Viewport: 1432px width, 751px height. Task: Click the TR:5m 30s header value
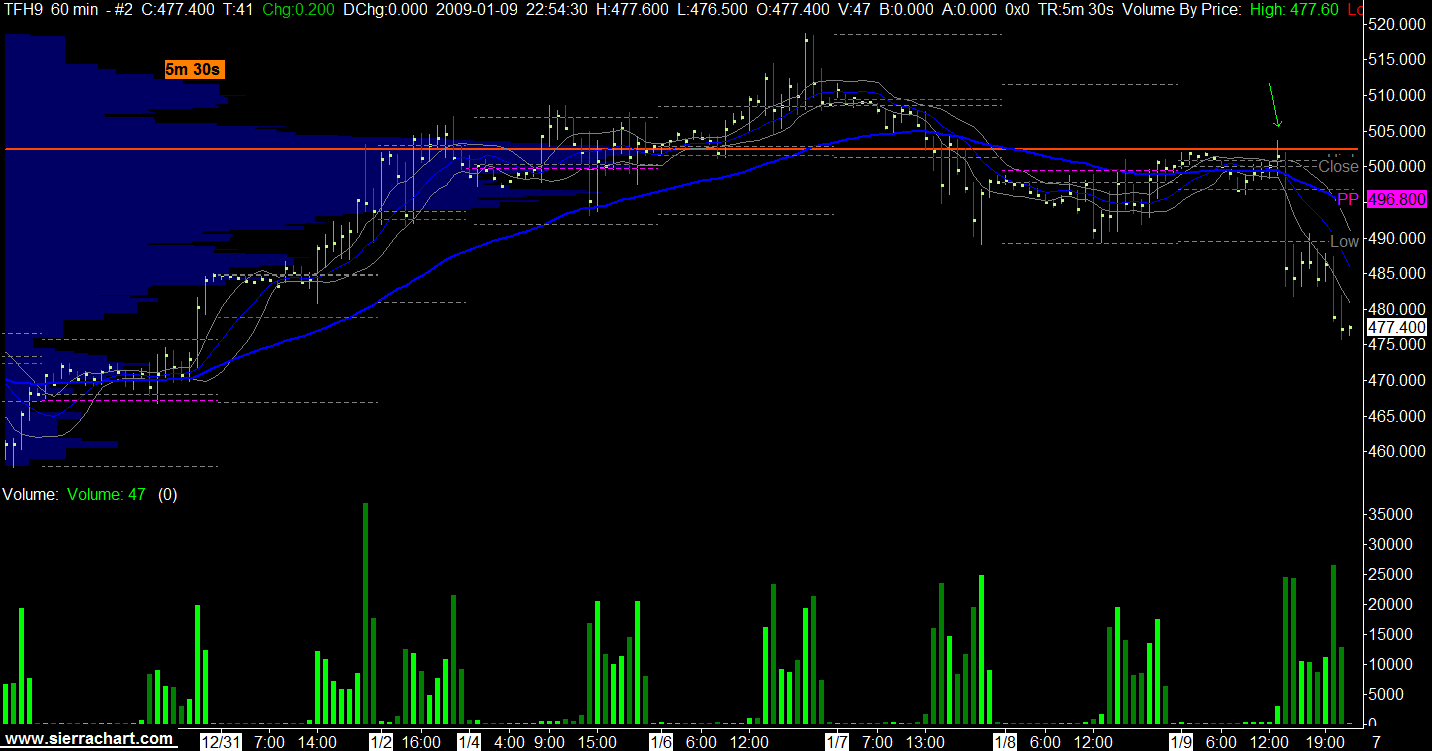1075,9
